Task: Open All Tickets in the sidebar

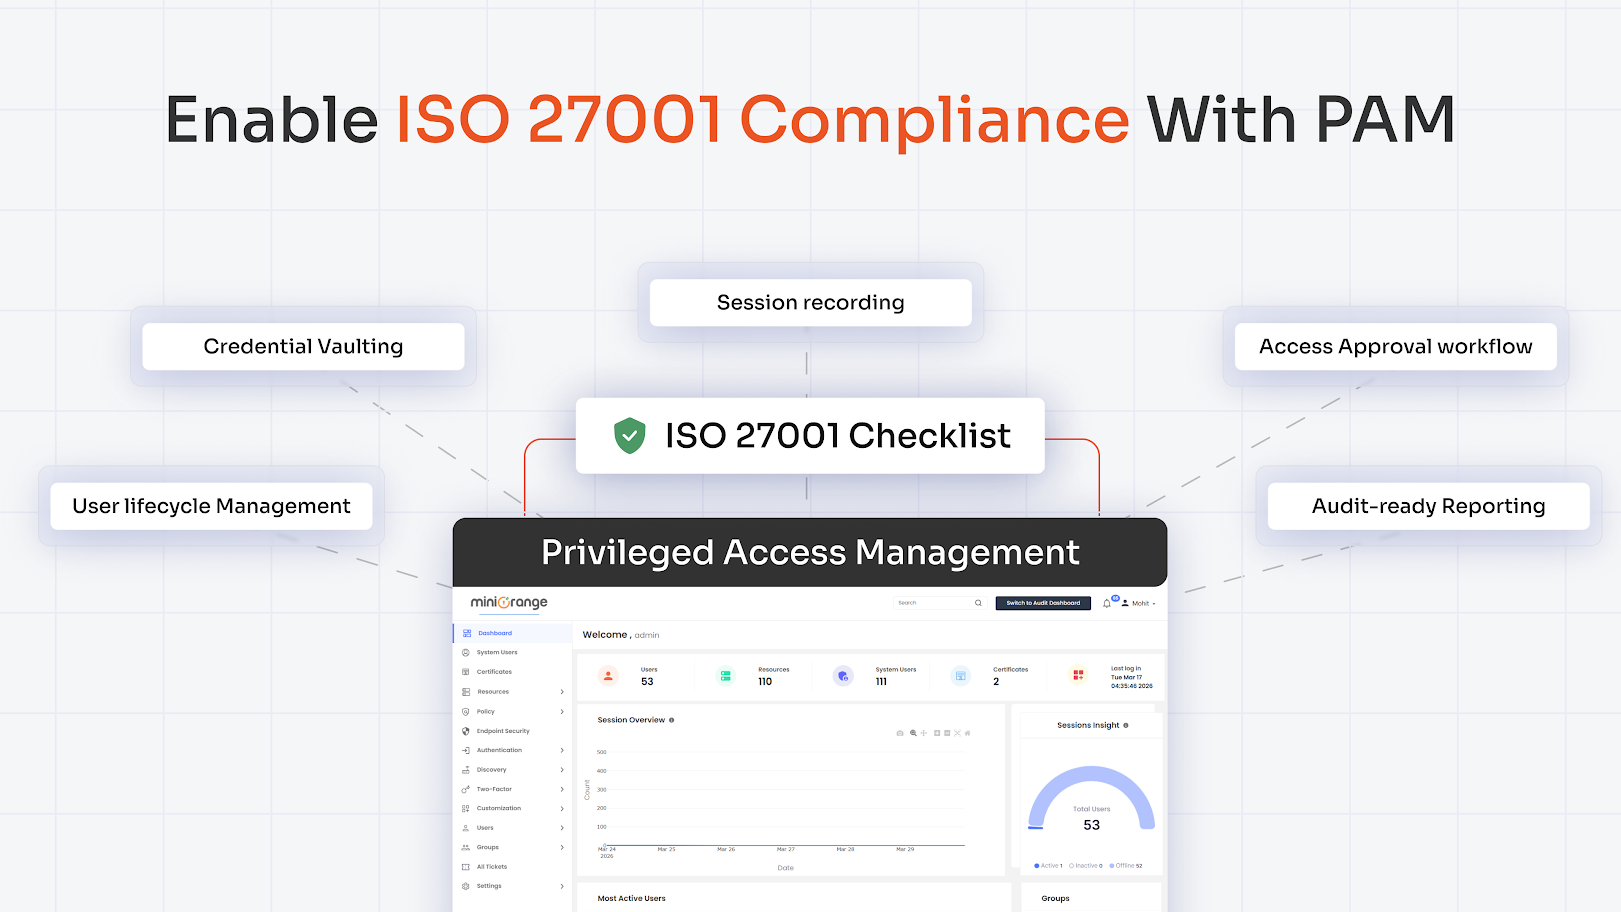Action: (x=492, y=867)
